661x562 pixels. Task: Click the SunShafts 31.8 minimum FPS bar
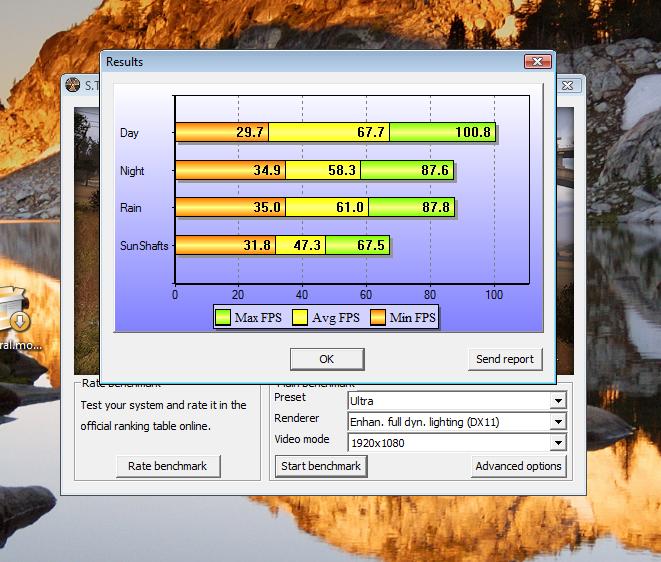pos(226,245)
